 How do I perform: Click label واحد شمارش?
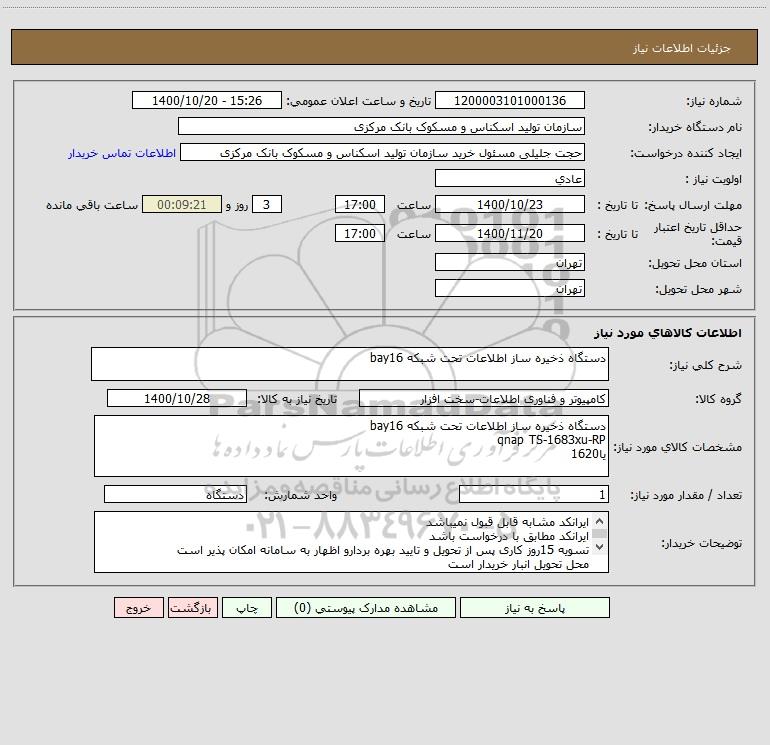(x=301, y=496)
